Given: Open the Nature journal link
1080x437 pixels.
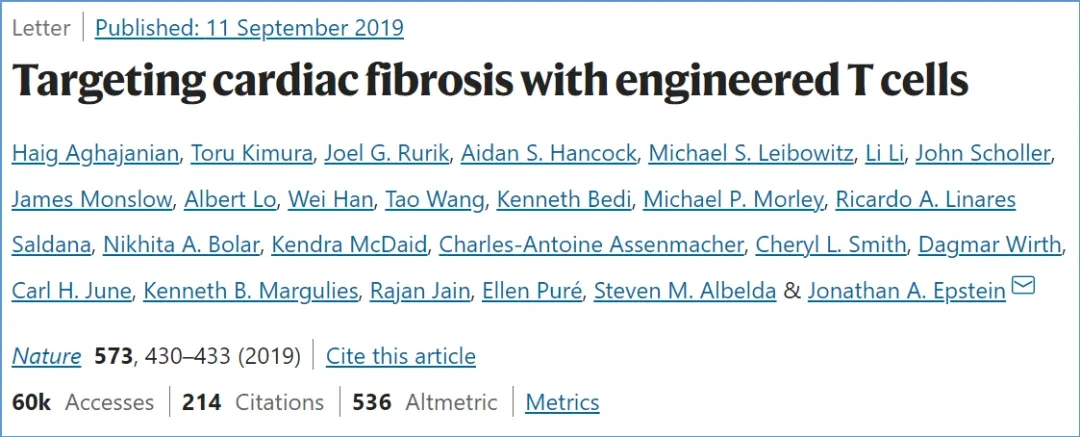Looking at the screenshot, I should point(46,356).
